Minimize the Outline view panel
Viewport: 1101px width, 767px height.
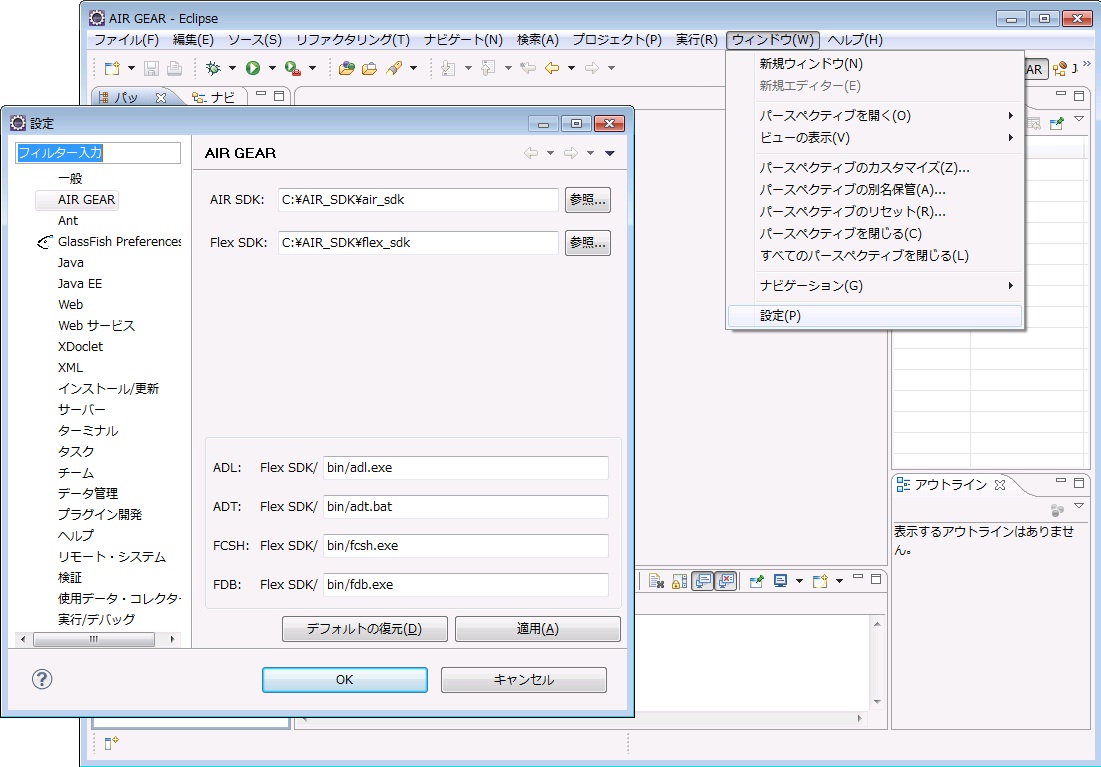click(1062, 482)
